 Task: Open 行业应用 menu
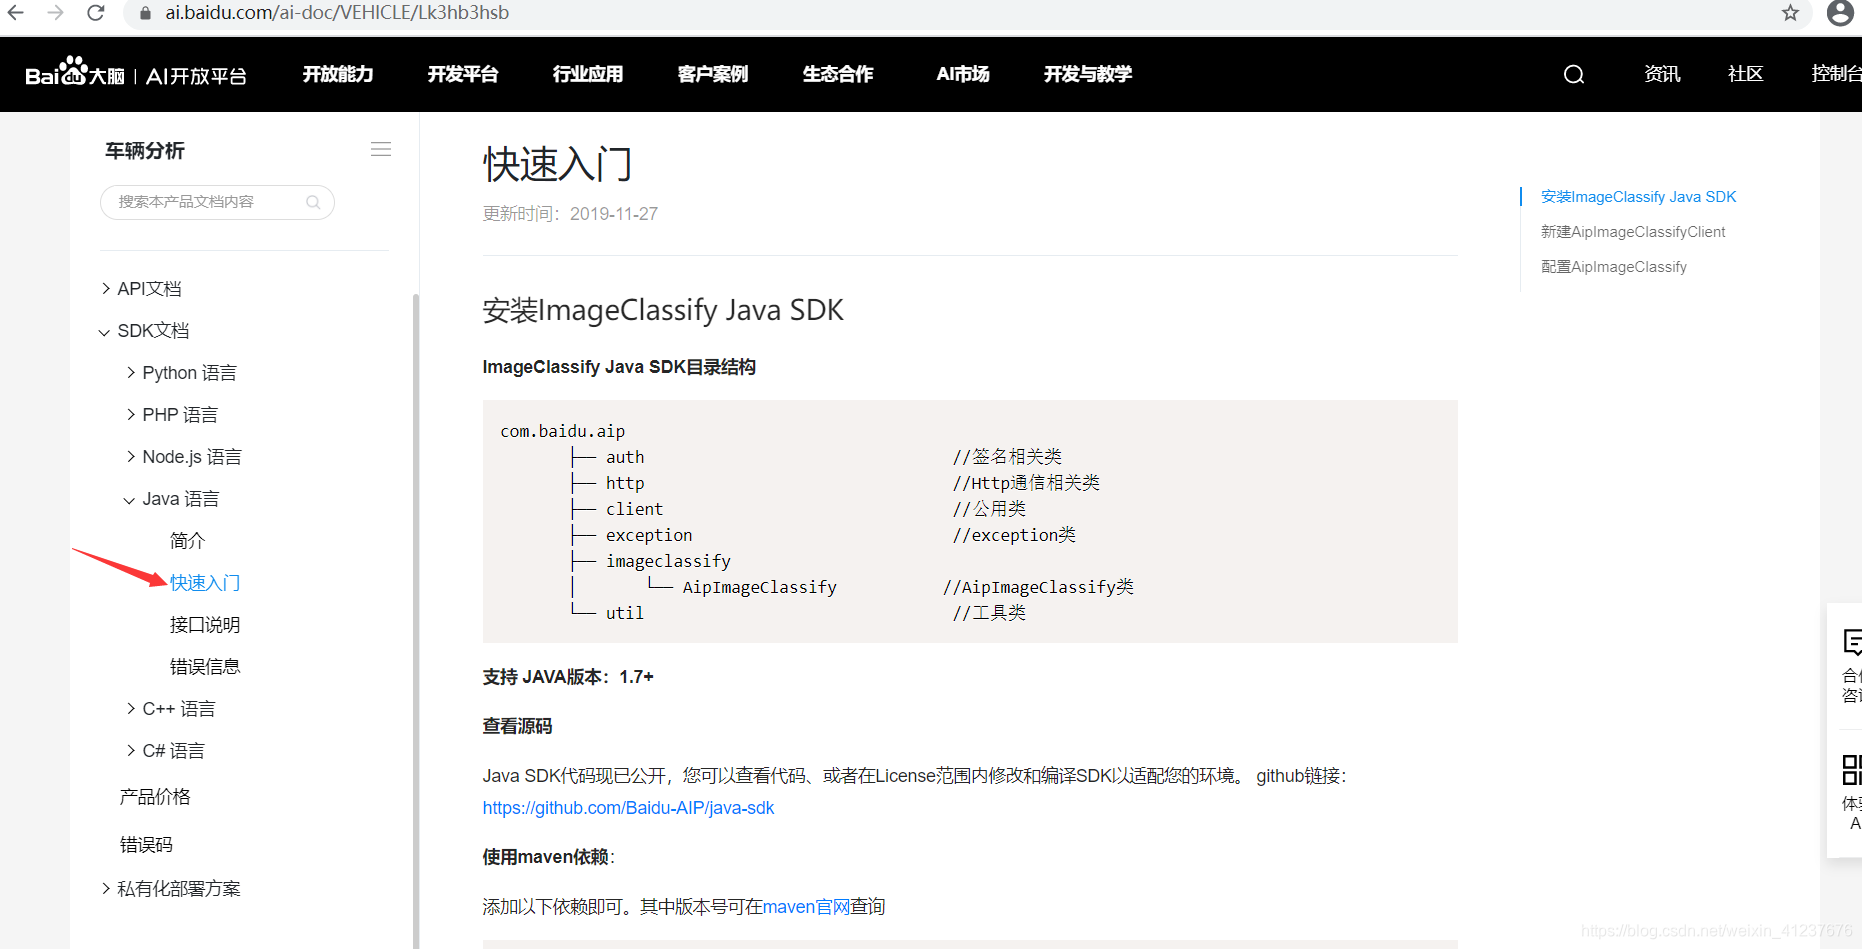pyautogui.click(x=588, y=74)
